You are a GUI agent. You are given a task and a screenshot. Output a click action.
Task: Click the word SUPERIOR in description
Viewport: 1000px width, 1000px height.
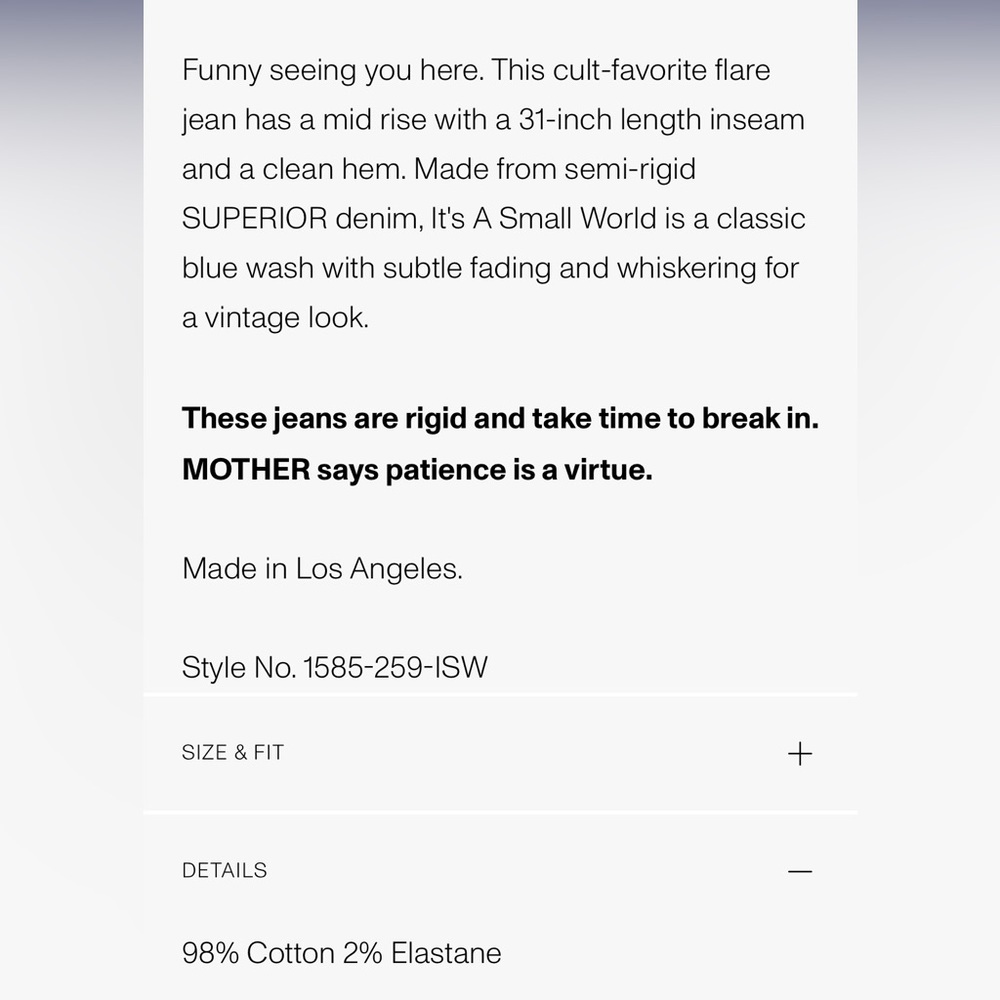pyautogui.click(x=254, y=219)
